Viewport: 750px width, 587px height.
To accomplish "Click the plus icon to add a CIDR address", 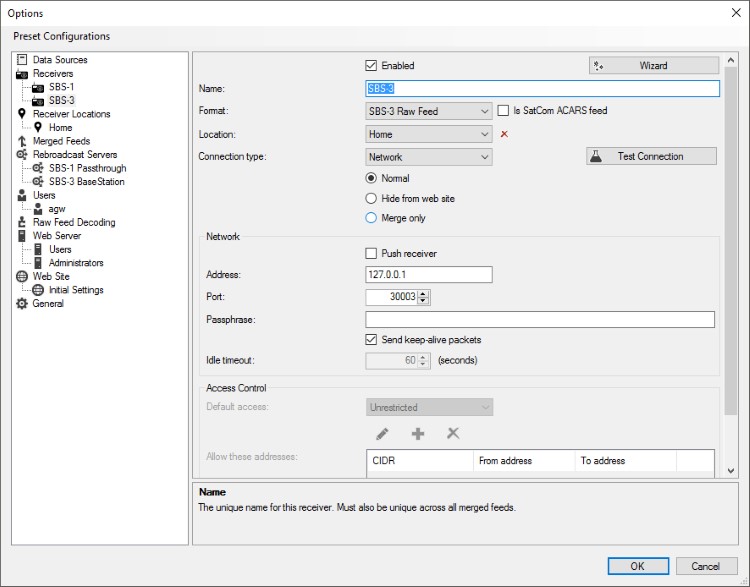I will (x=418, y=434).
